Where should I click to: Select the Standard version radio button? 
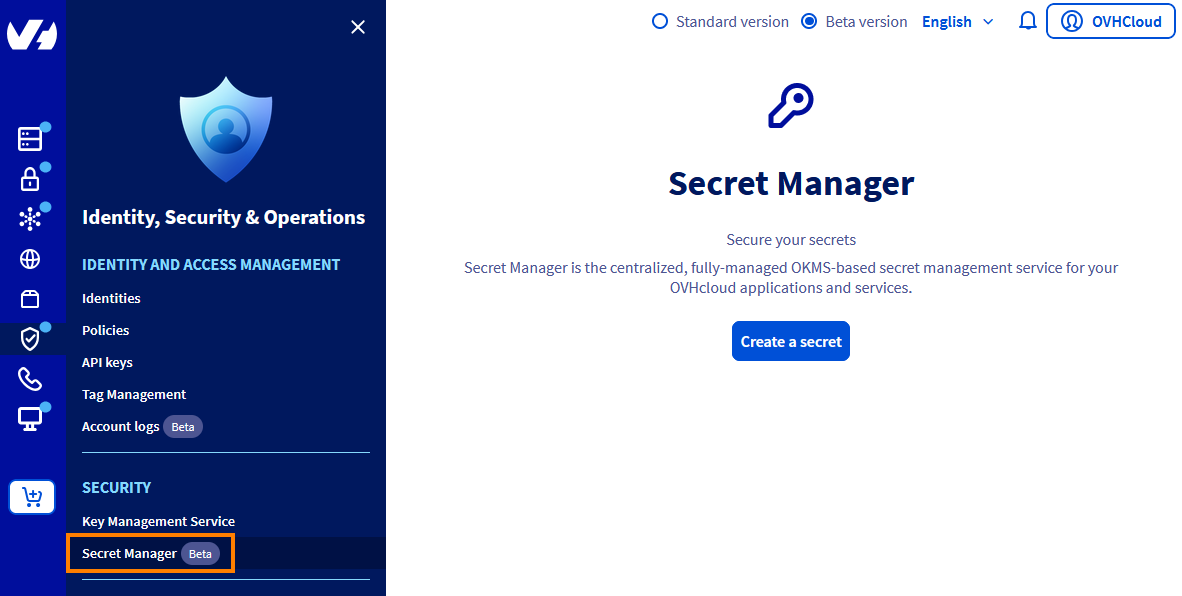(x=660, y=21)
